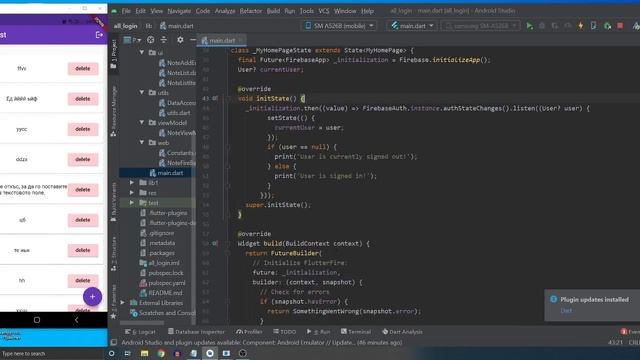The image size is (640, 360).
Task: Open the Structure side tab
Action: click(113, 253)
